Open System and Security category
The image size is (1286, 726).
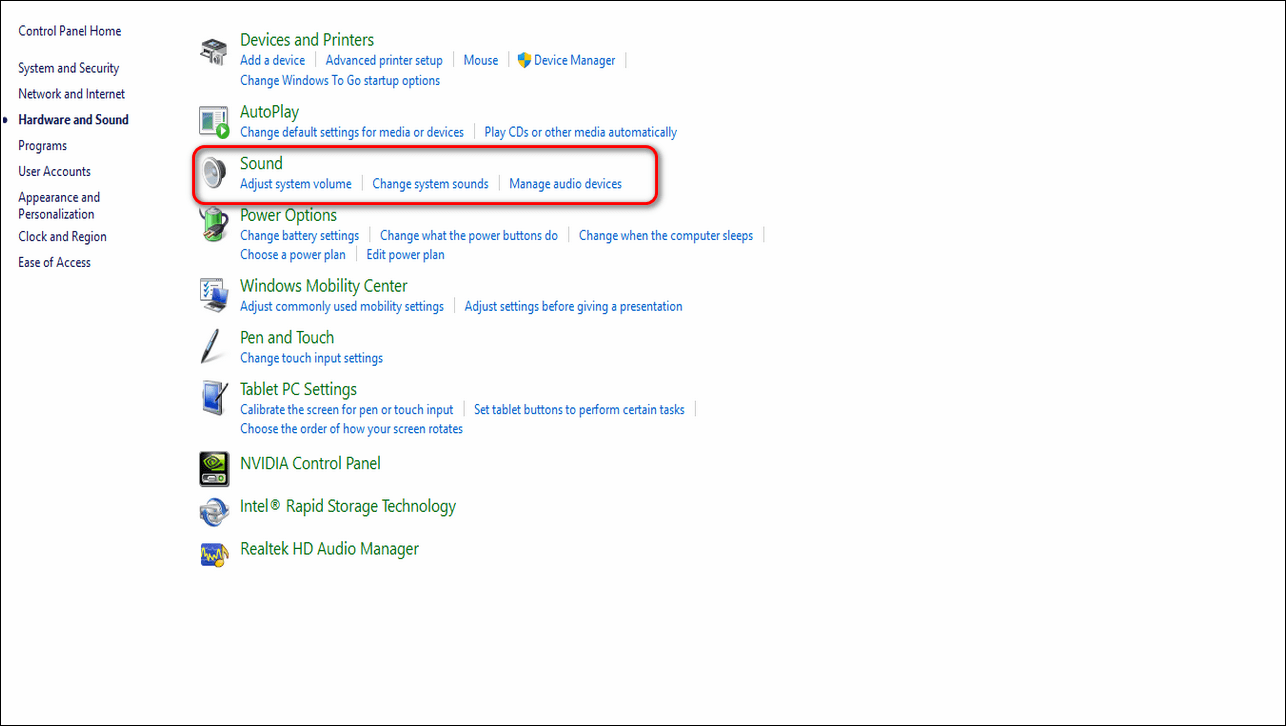pos(68,68)
